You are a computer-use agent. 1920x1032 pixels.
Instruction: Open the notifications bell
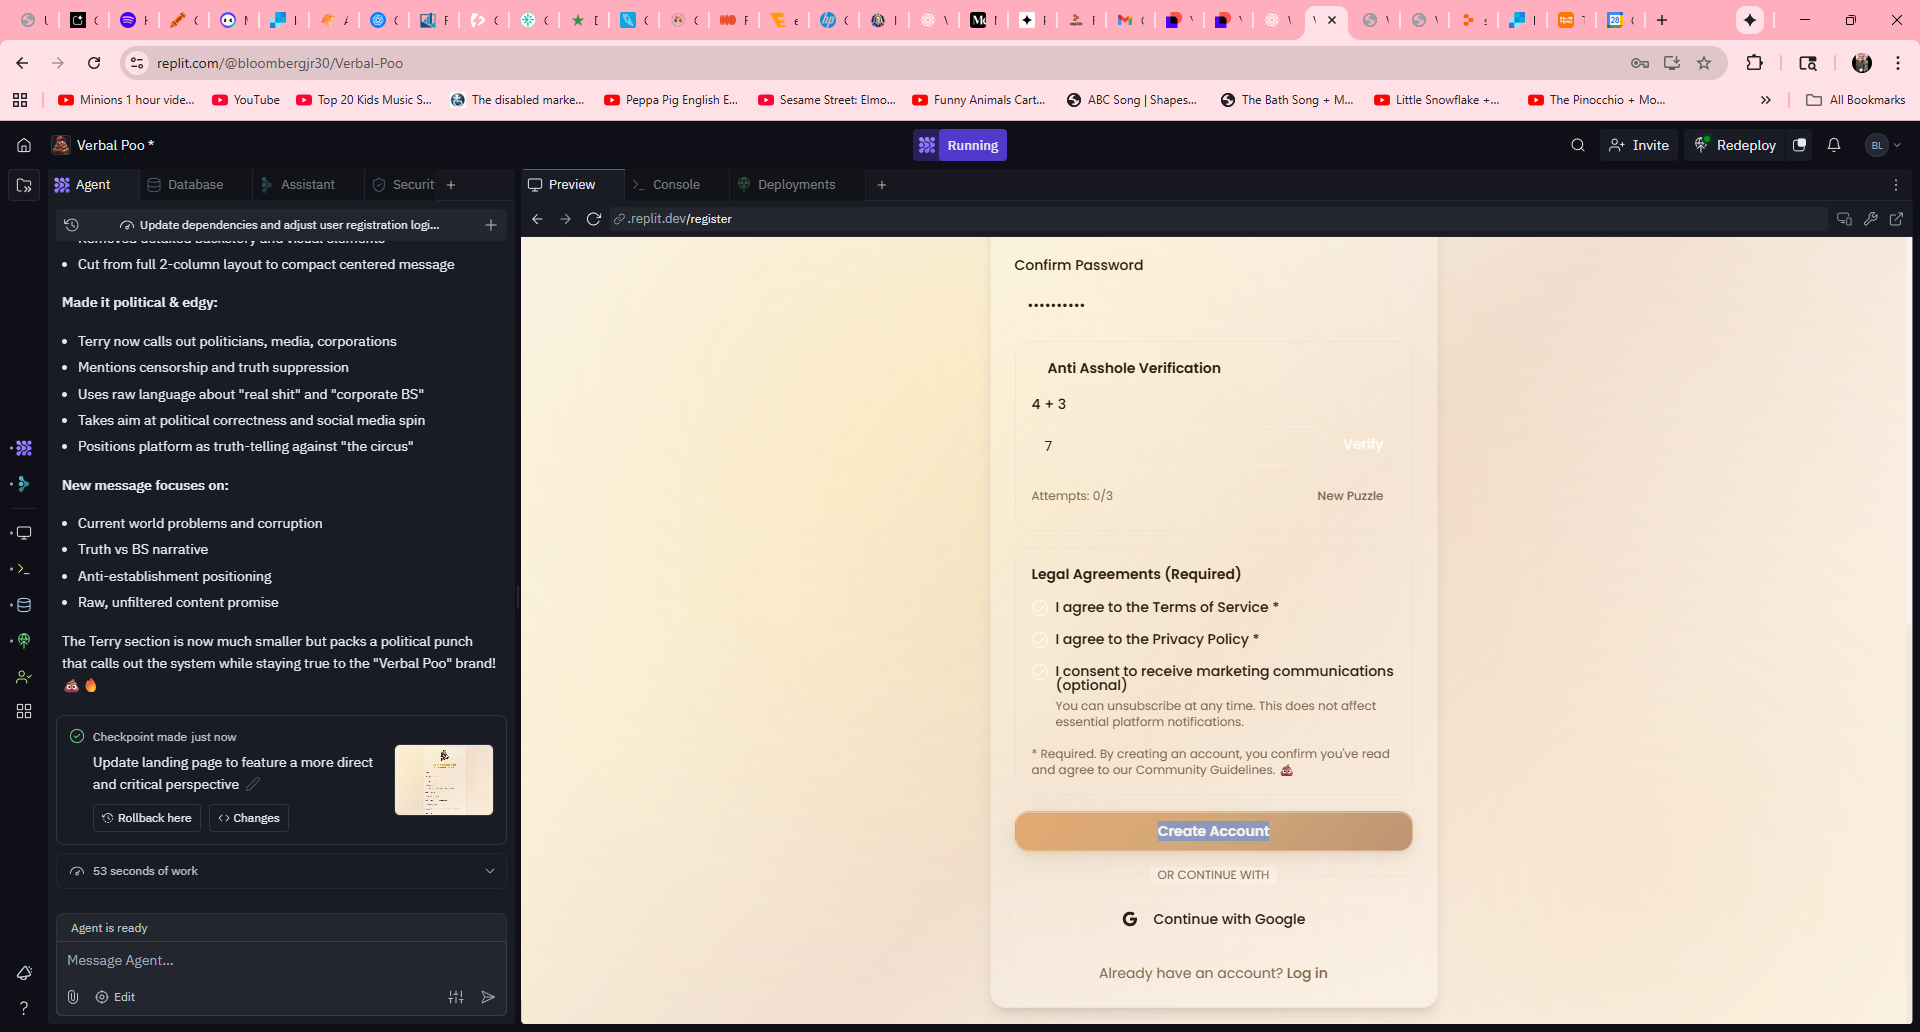[x=1833, y=145]
